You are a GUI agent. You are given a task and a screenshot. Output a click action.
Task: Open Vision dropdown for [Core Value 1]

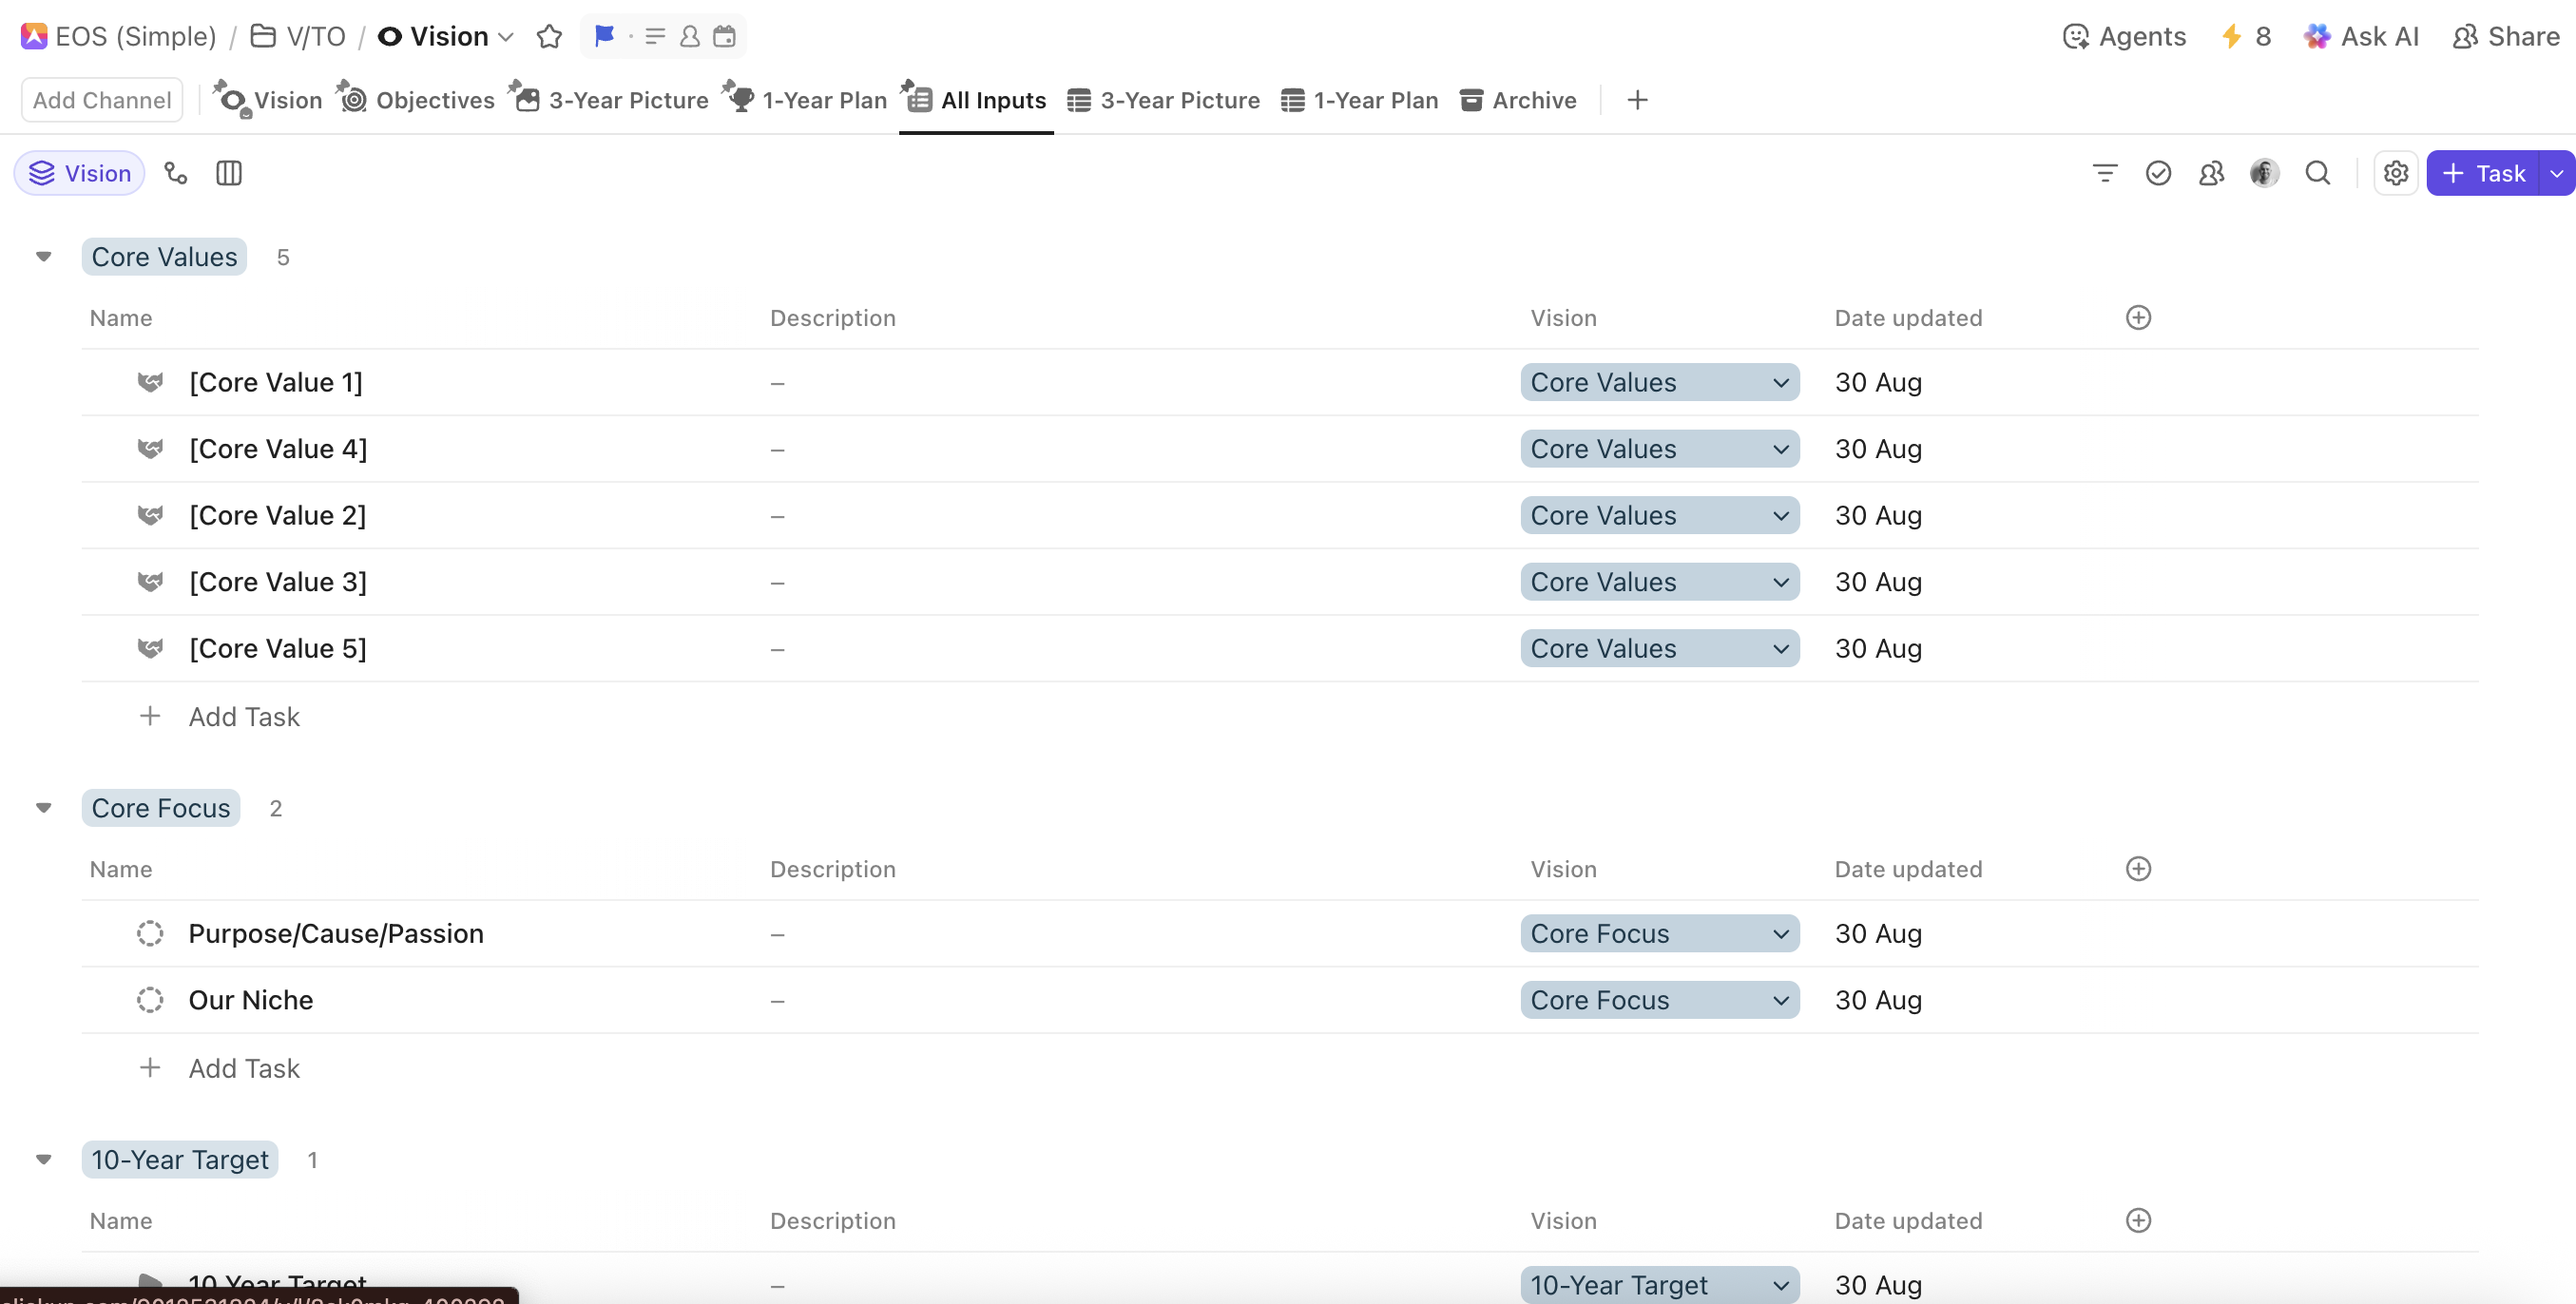tap(1659, 382)
